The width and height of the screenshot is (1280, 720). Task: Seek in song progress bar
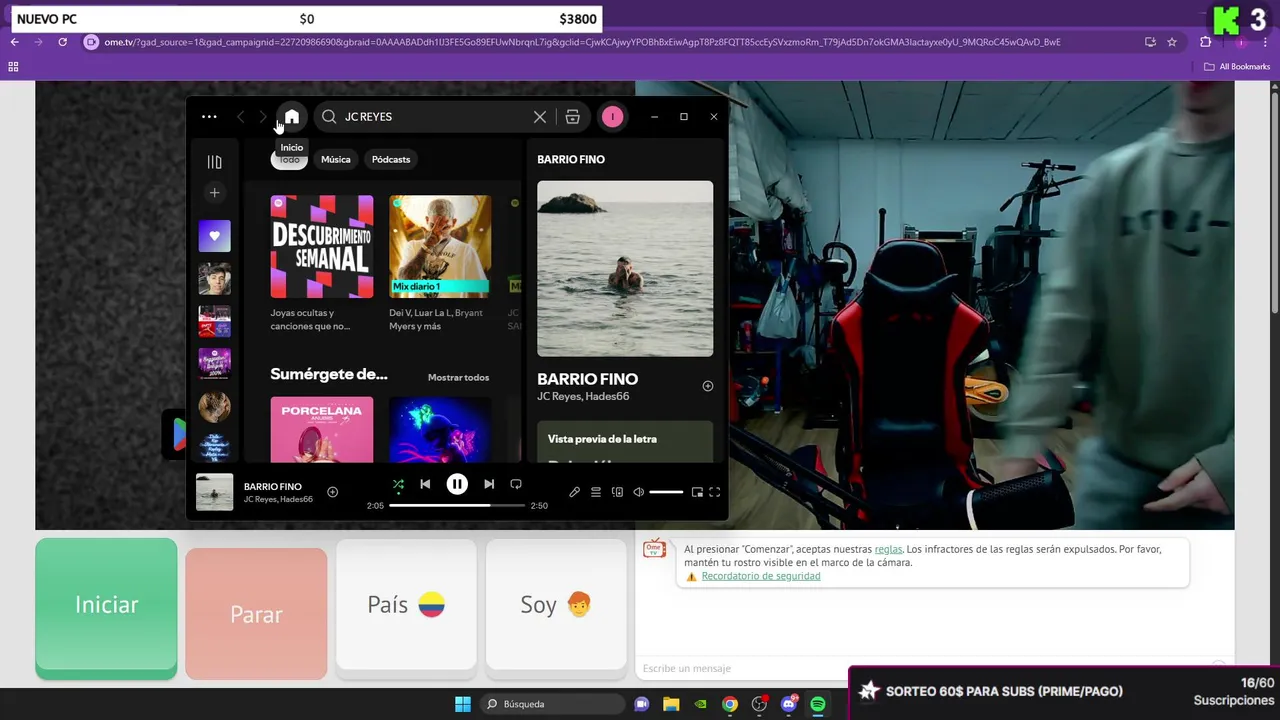(x=457, y=506)
